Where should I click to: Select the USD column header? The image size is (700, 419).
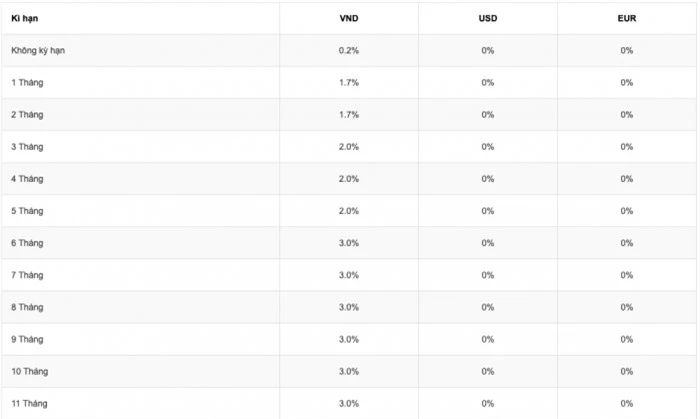point(487,19)
